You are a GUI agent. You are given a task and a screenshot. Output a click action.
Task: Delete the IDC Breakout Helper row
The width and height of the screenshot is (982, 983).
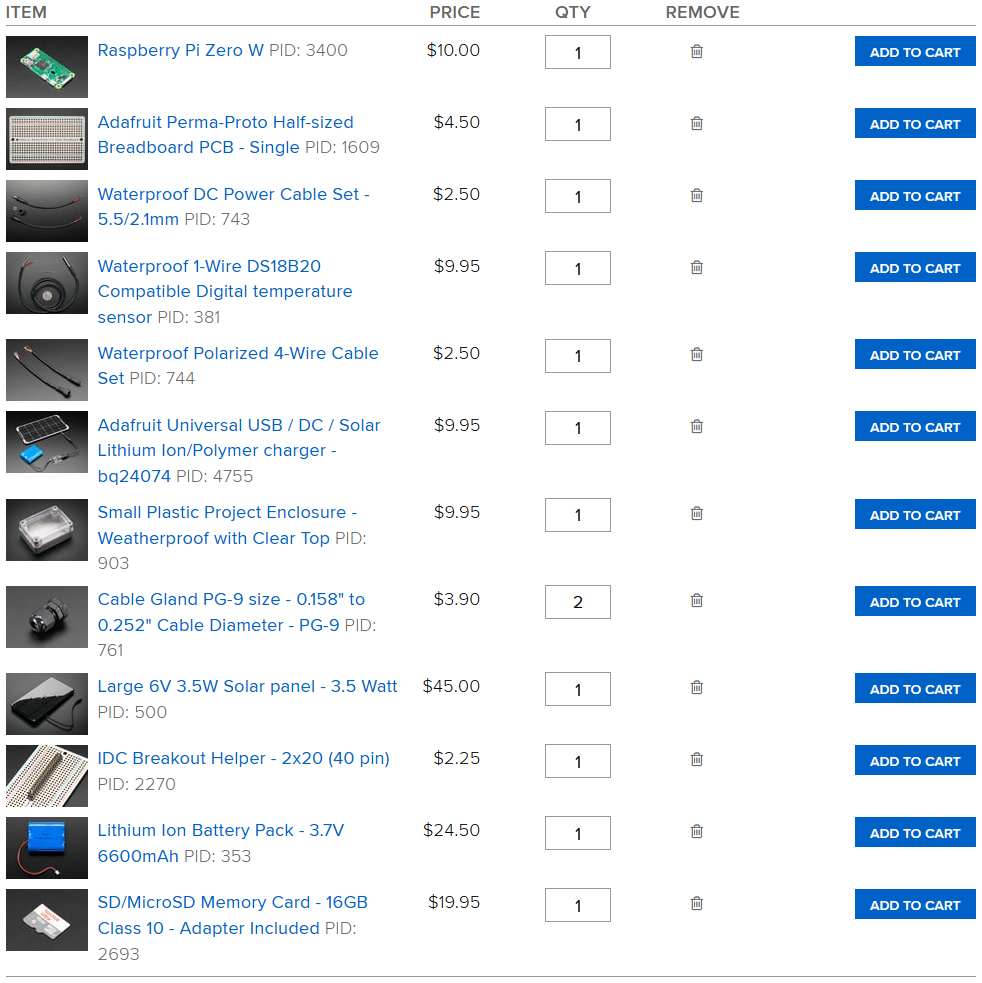(696, 760)
